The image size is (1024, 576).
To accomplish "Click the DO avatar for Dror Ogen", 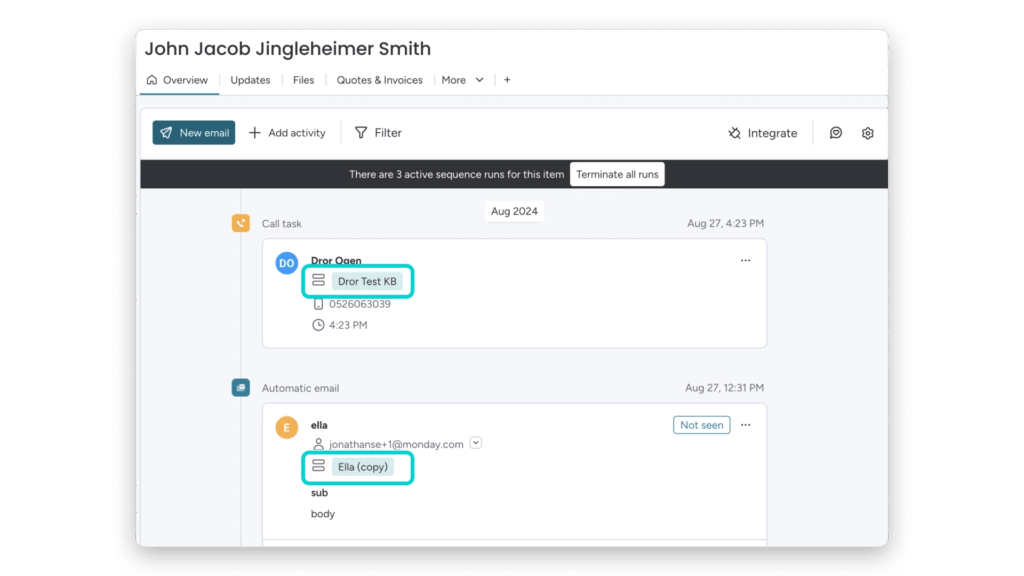I will click(287, 263).
